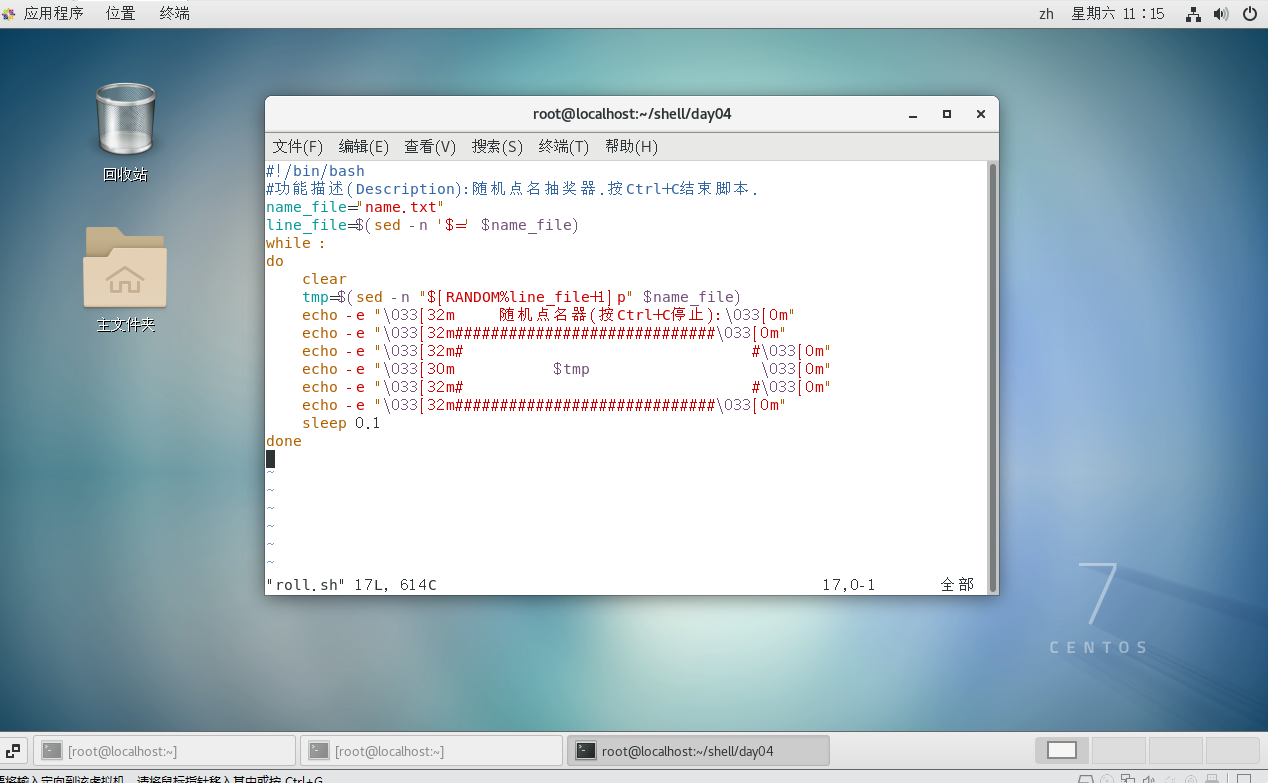Open the 查看(V) menu

[x=430, y=147]
